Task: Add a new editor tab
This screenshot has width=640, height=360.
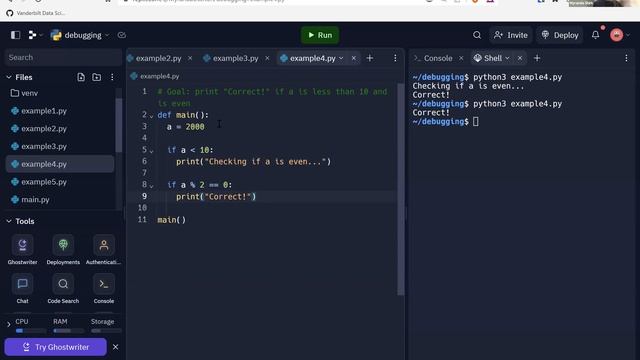Action: click(370, 58)
